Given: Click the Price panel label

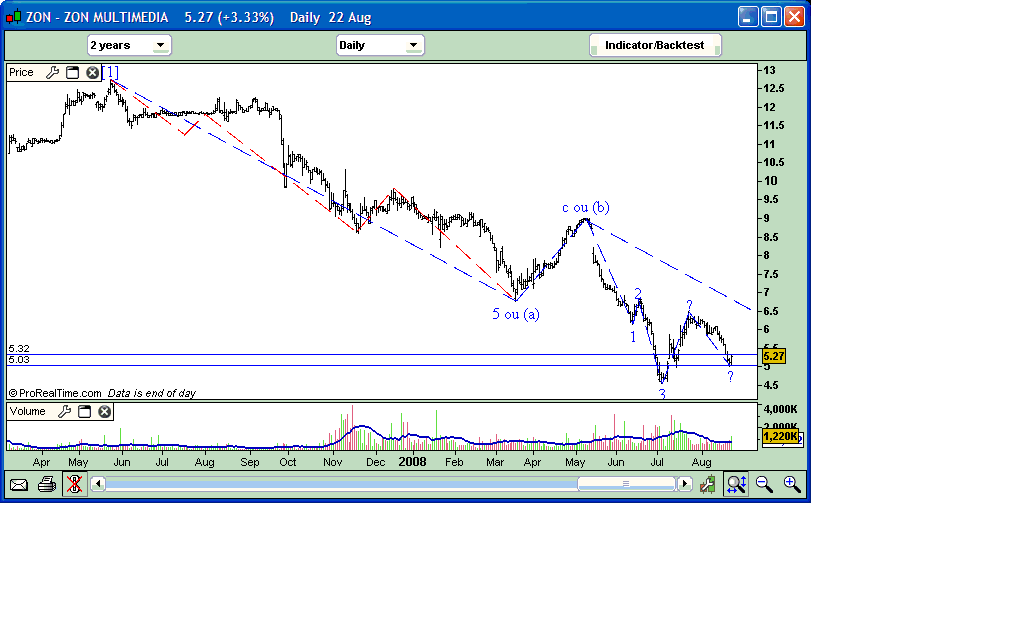Looking at the screenshot, I should [22, 72].
